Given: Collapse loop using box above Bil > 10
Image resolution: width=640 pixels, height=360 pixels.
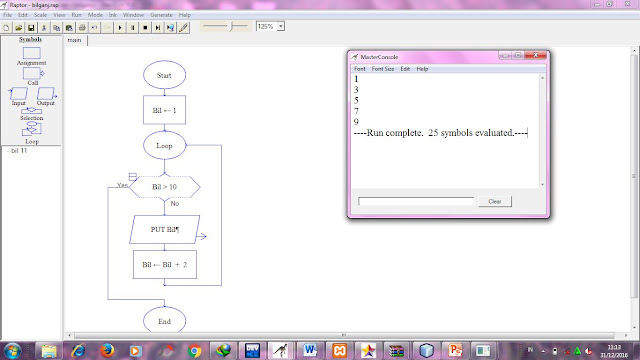Looking at the screenshot, I should pyautogui.click(x=133, y=177).
